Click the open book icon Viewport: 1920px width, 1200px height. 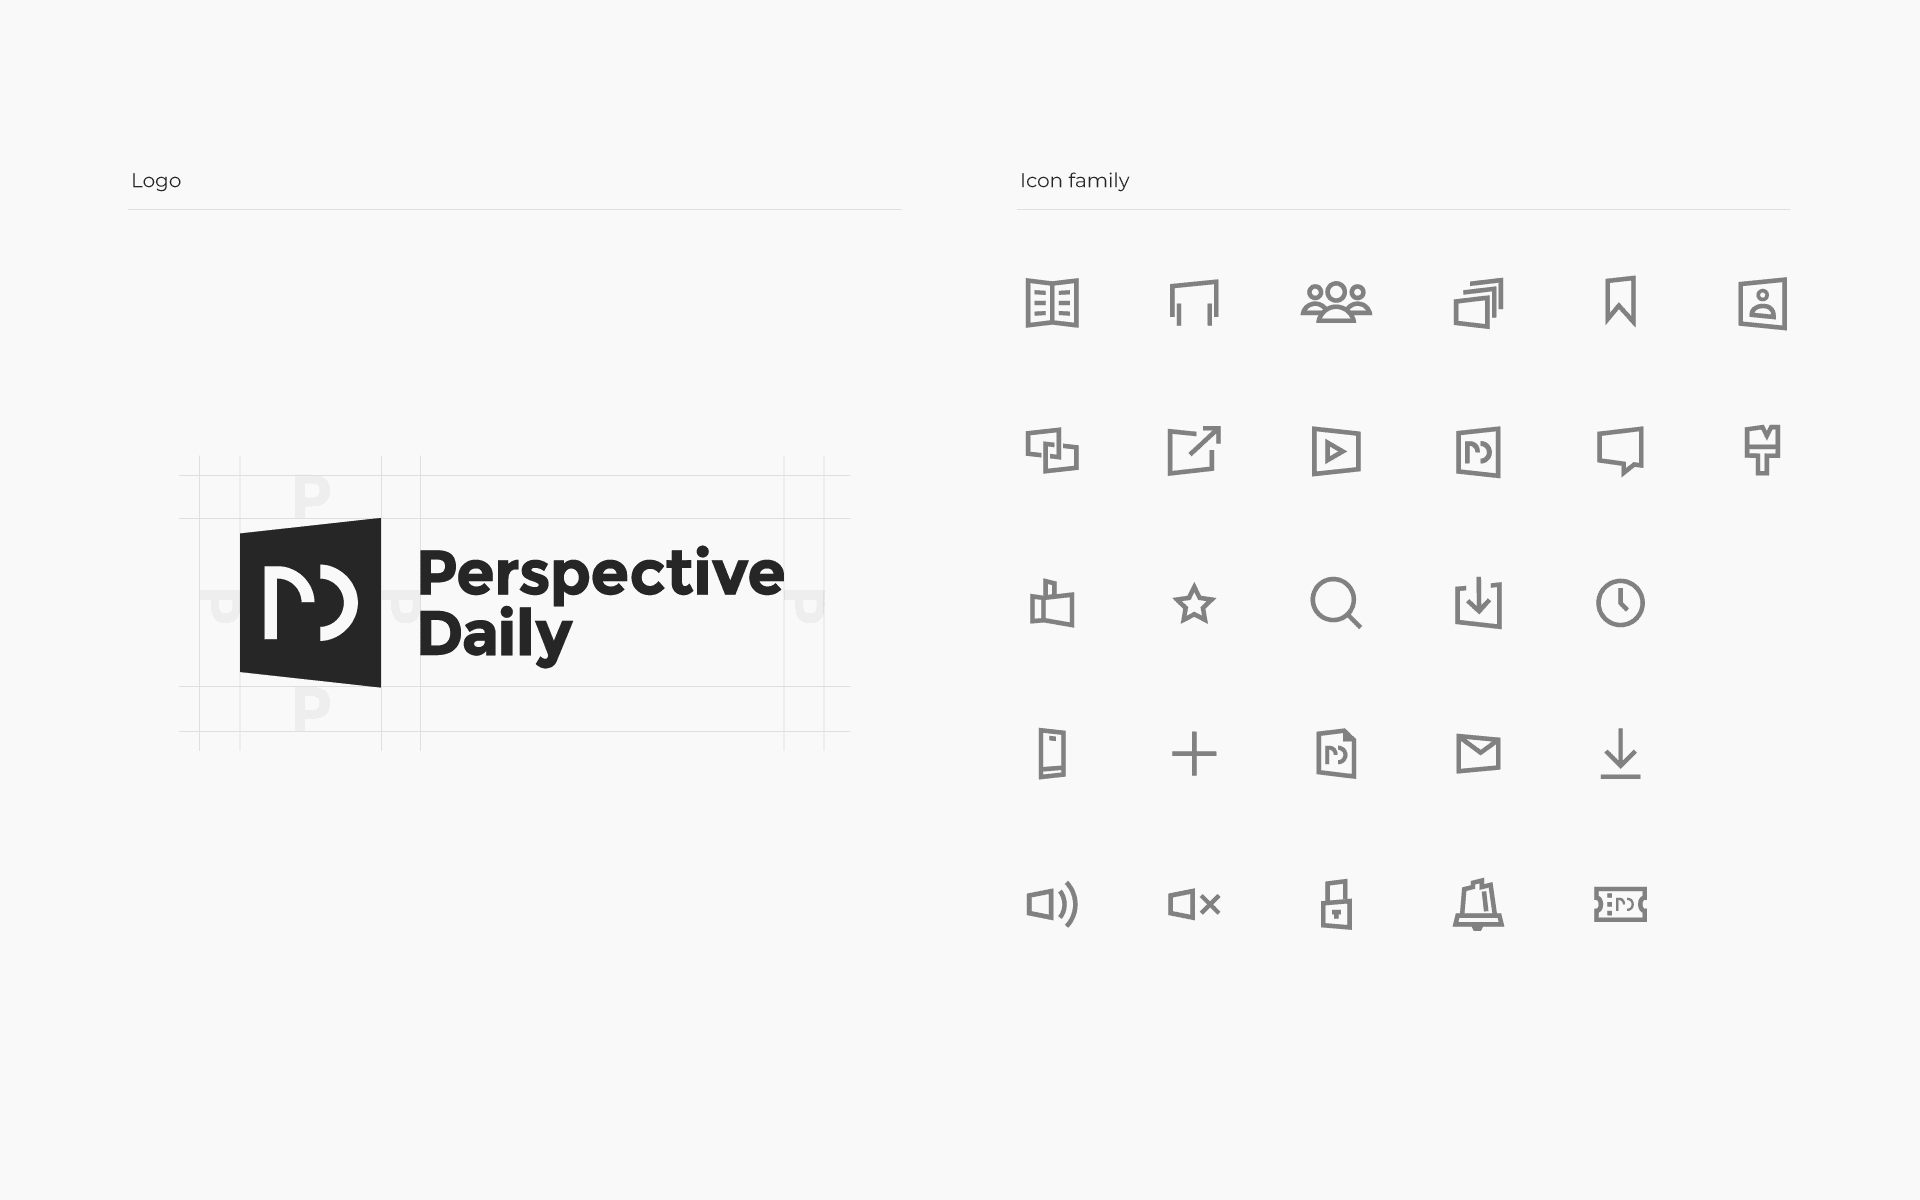coord(1052,303)
